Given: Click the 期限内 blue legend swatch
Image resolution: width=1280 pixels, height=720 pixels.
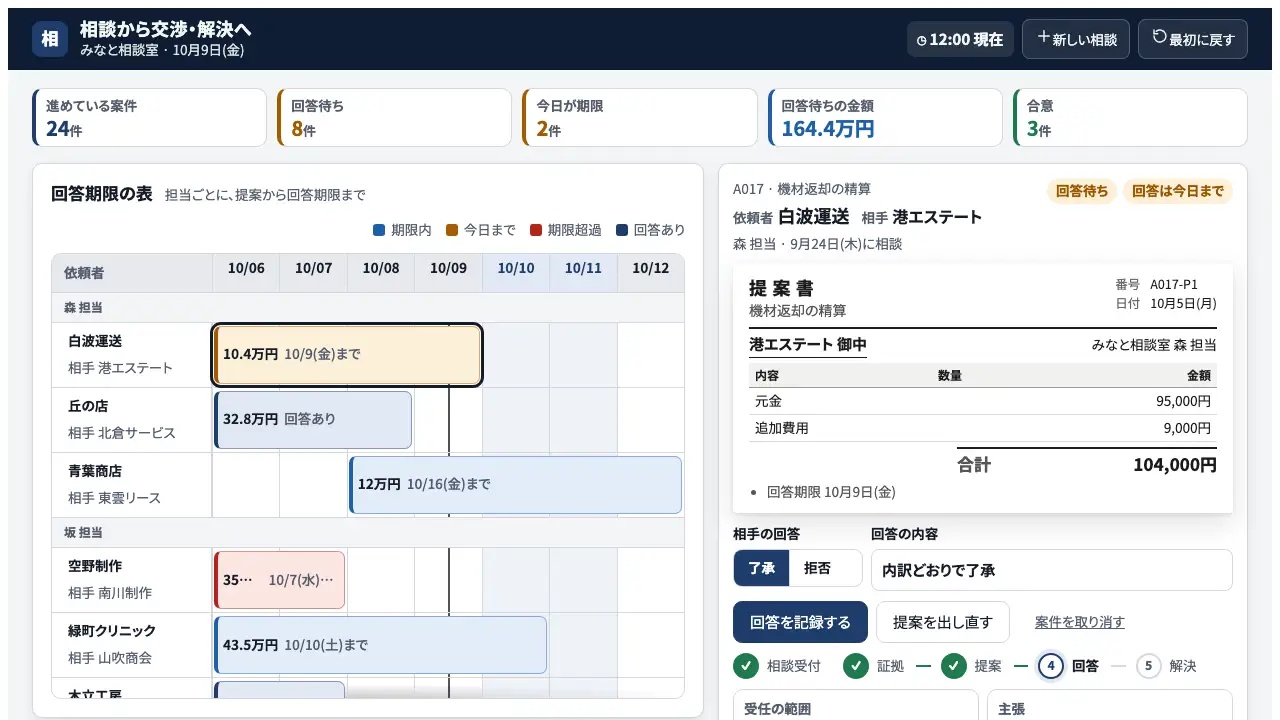Looking at the screenshot, I should tap(379, 230).
